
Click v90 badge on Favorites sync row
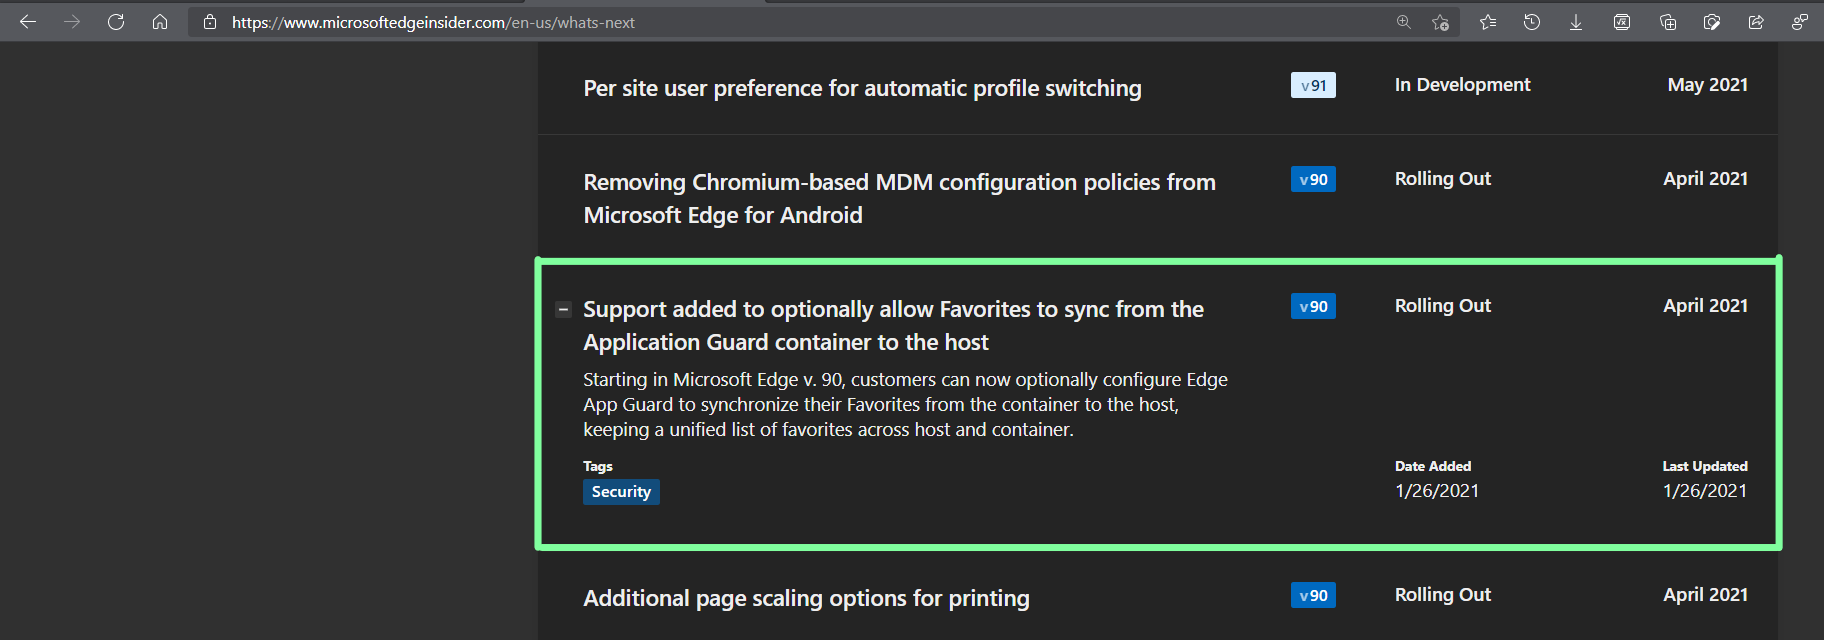pos(1313,306)
